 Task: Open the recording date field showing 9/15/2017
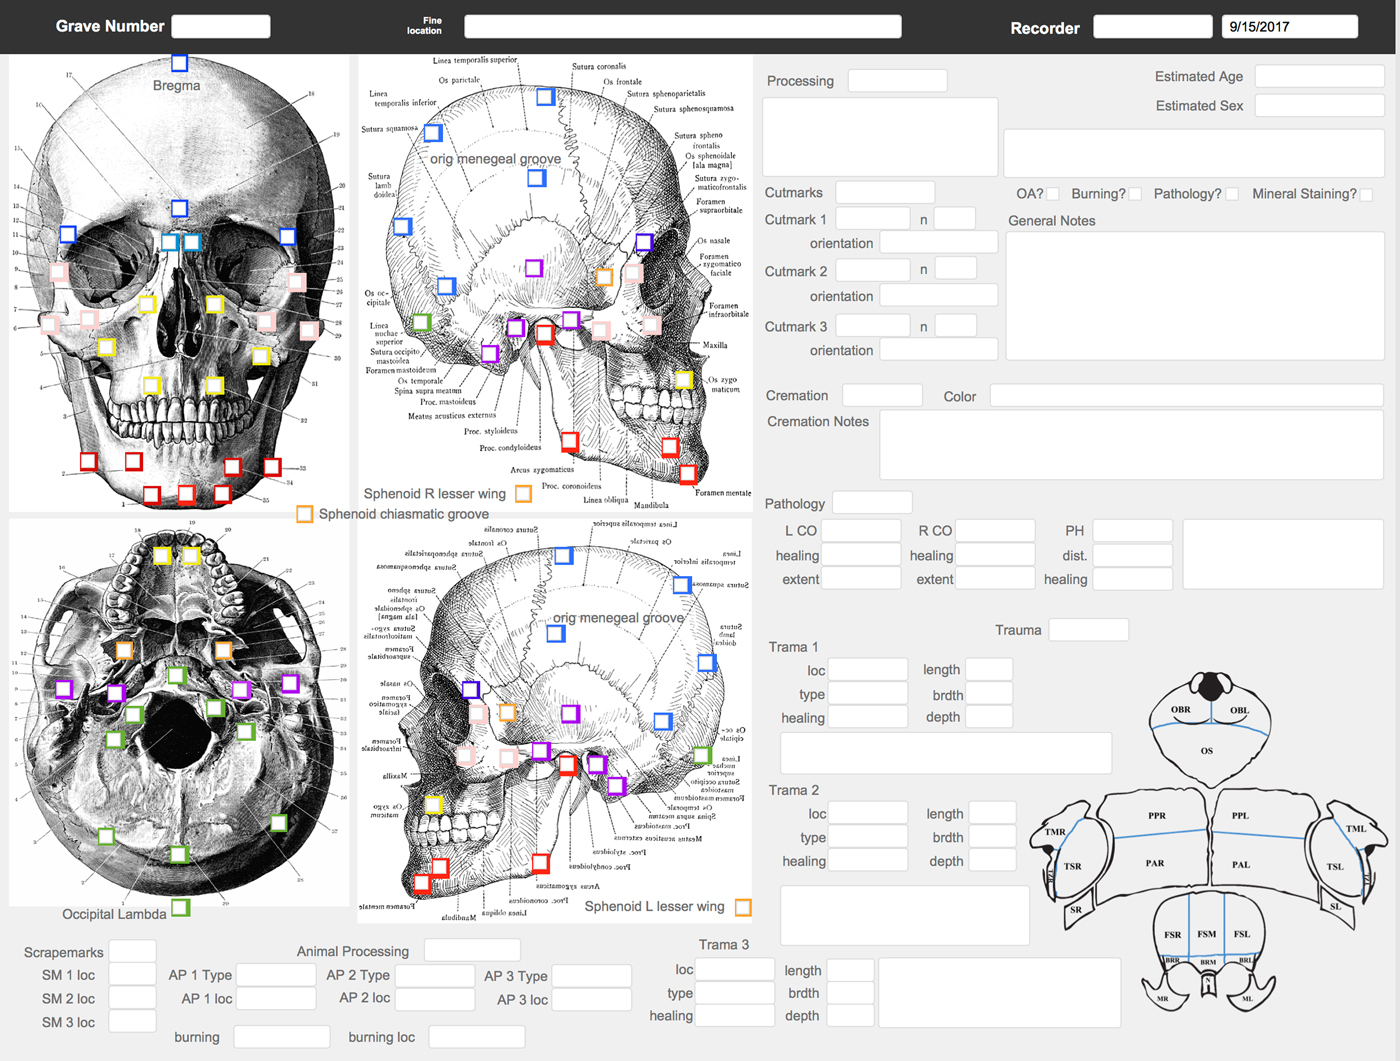click(x=1289, y=26)
